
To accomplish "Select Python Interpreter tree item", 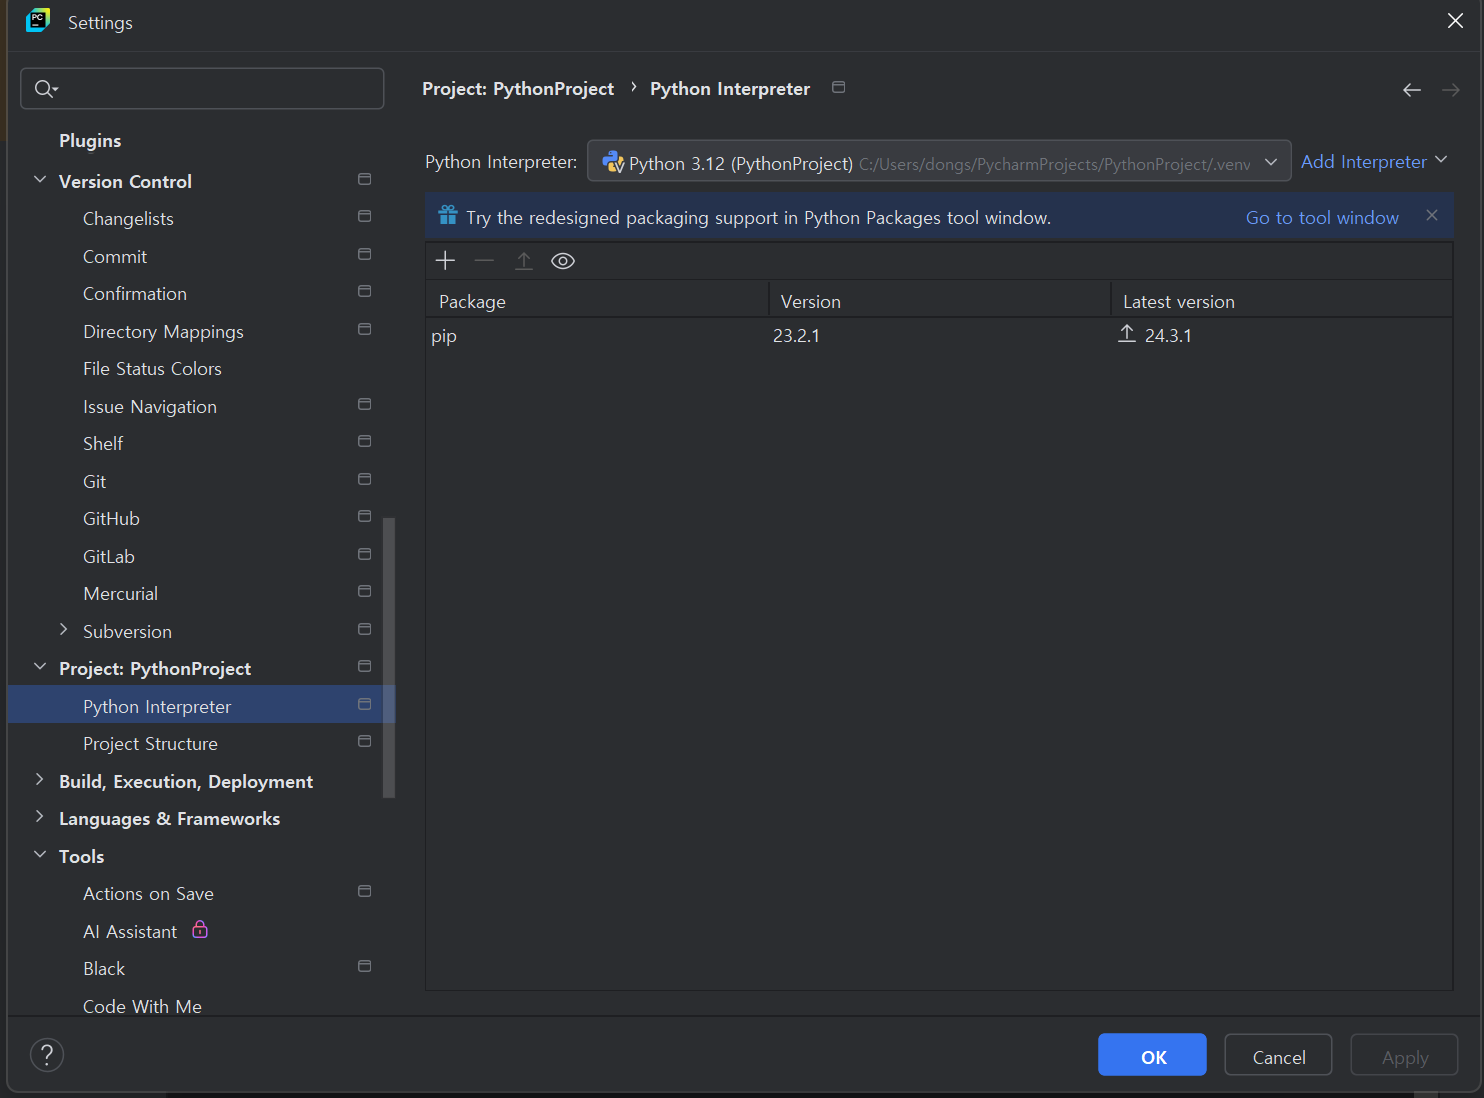I will click(x=202, y=704).
